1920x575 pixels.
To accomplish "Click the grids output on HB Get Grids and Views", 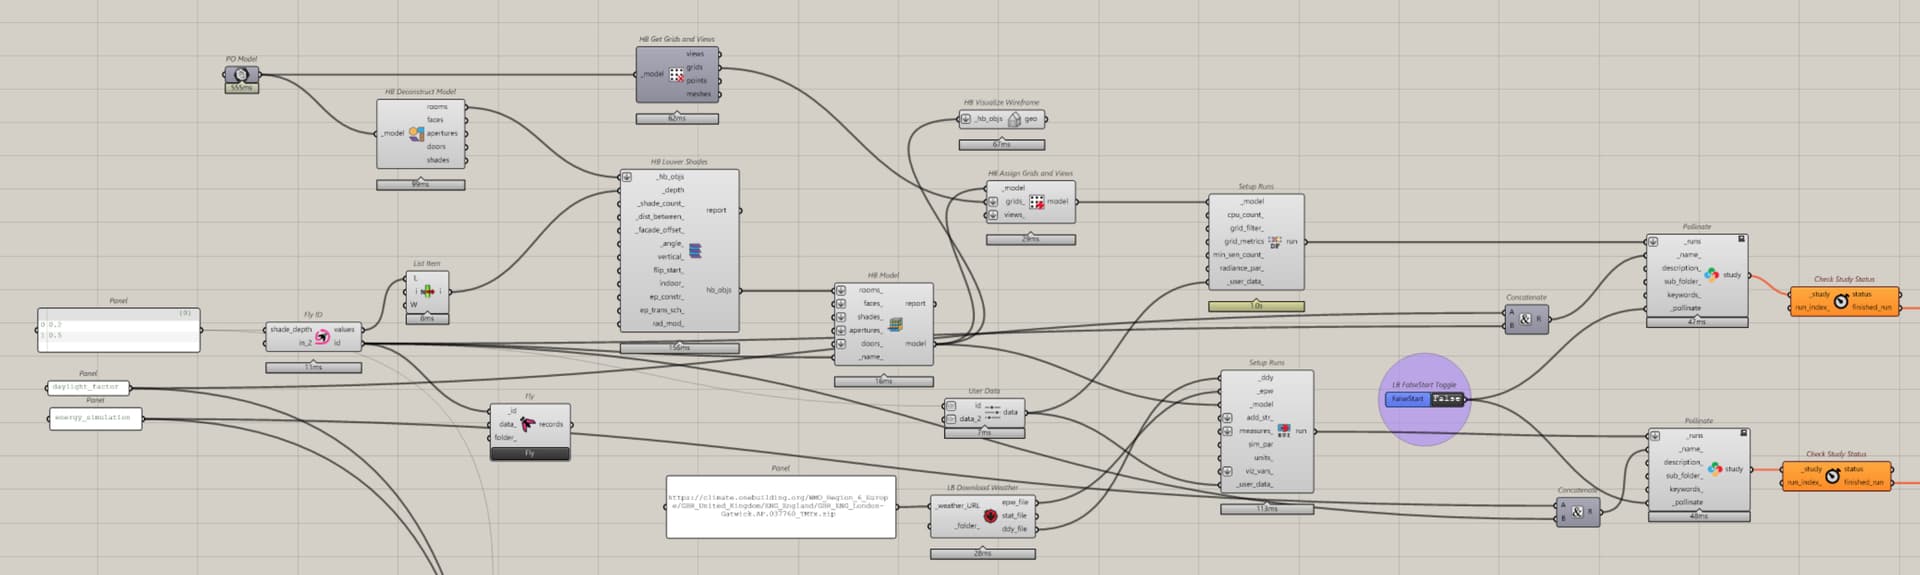I will (695, 67).
